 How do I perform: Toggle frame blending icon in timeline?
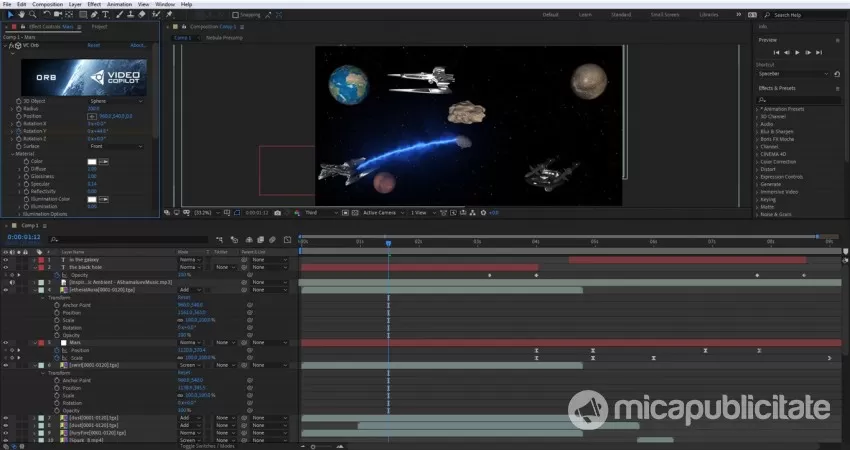coord(261,240)
